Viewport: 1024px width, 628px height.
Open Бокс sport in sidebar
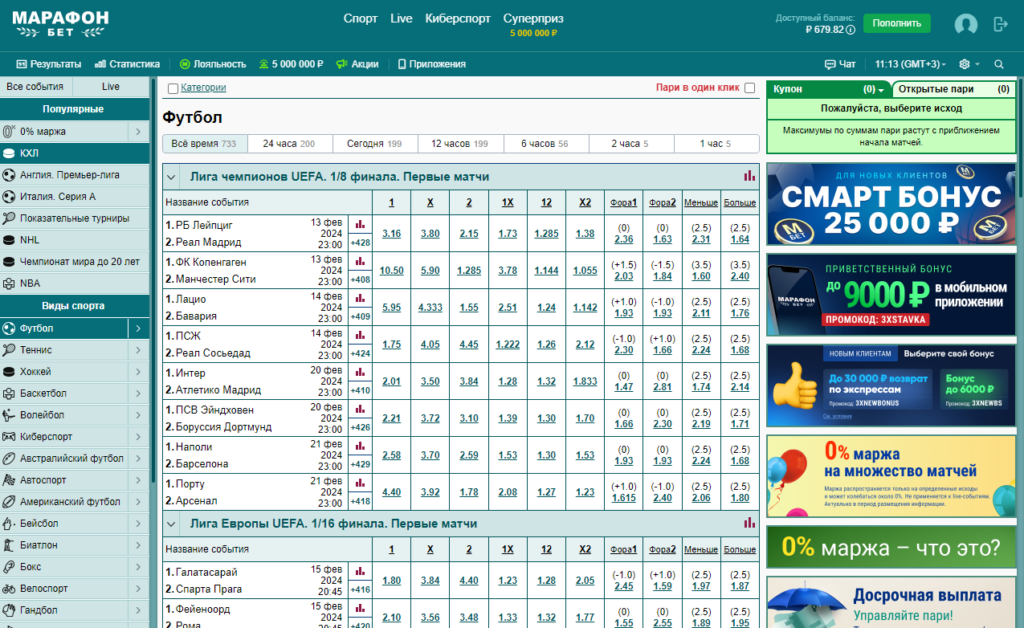[x=63, y=567]
